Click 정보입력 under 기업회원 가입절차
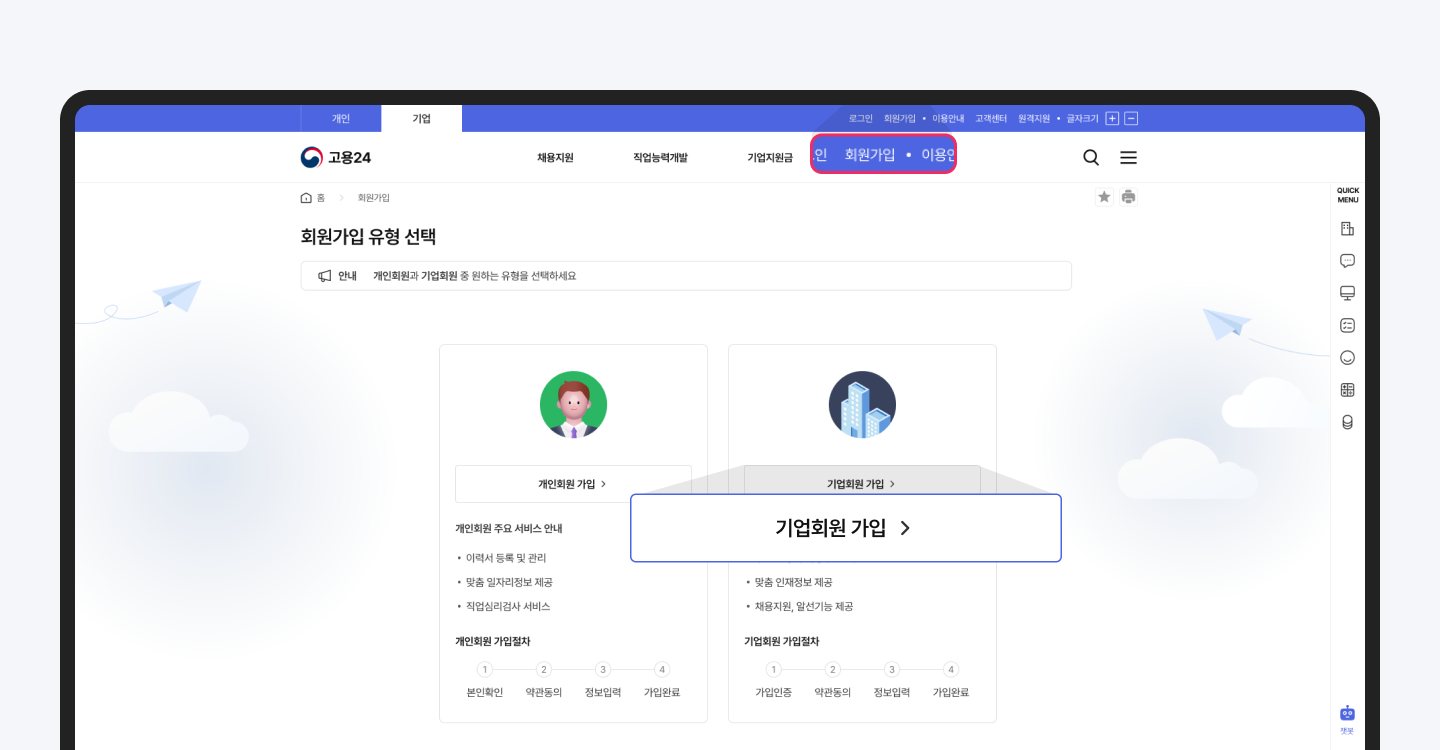The image size is (1440, 750). (892, 692)
